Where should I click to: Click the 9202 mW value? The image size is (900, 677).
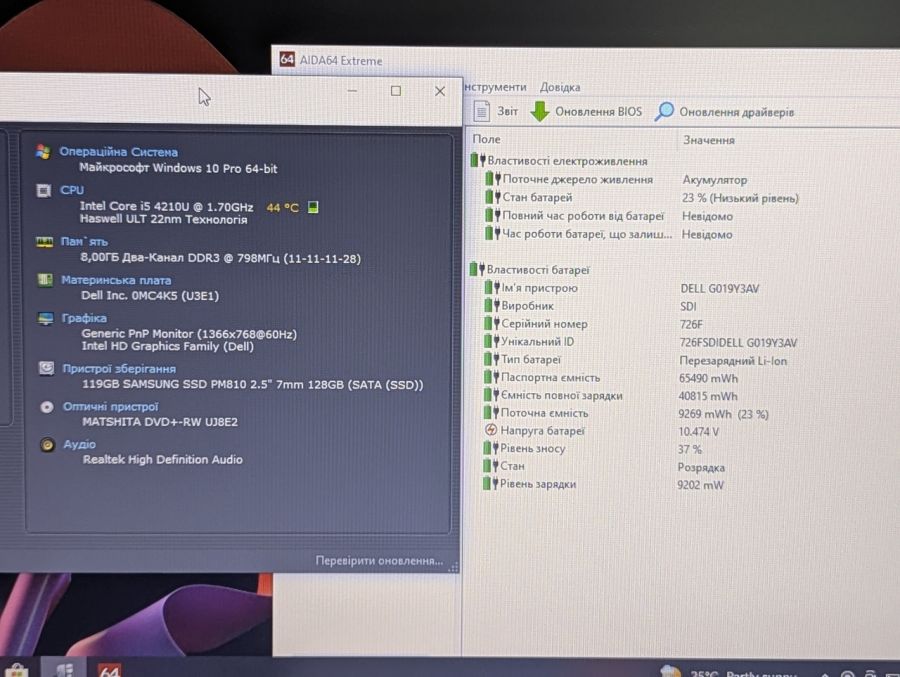700,485
